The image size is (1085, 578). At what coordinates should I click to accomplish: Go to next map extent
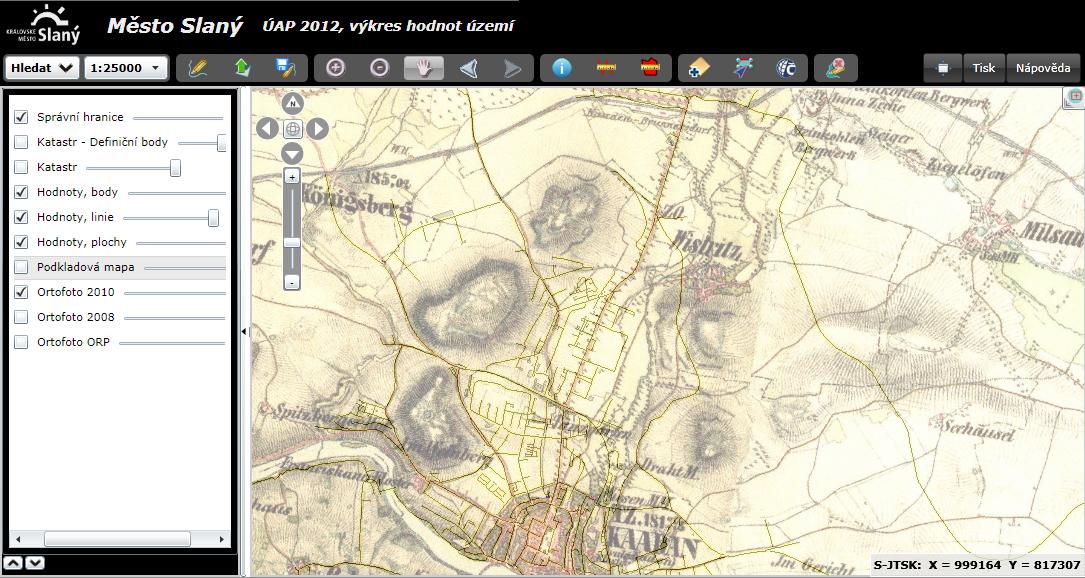[512, 68]
